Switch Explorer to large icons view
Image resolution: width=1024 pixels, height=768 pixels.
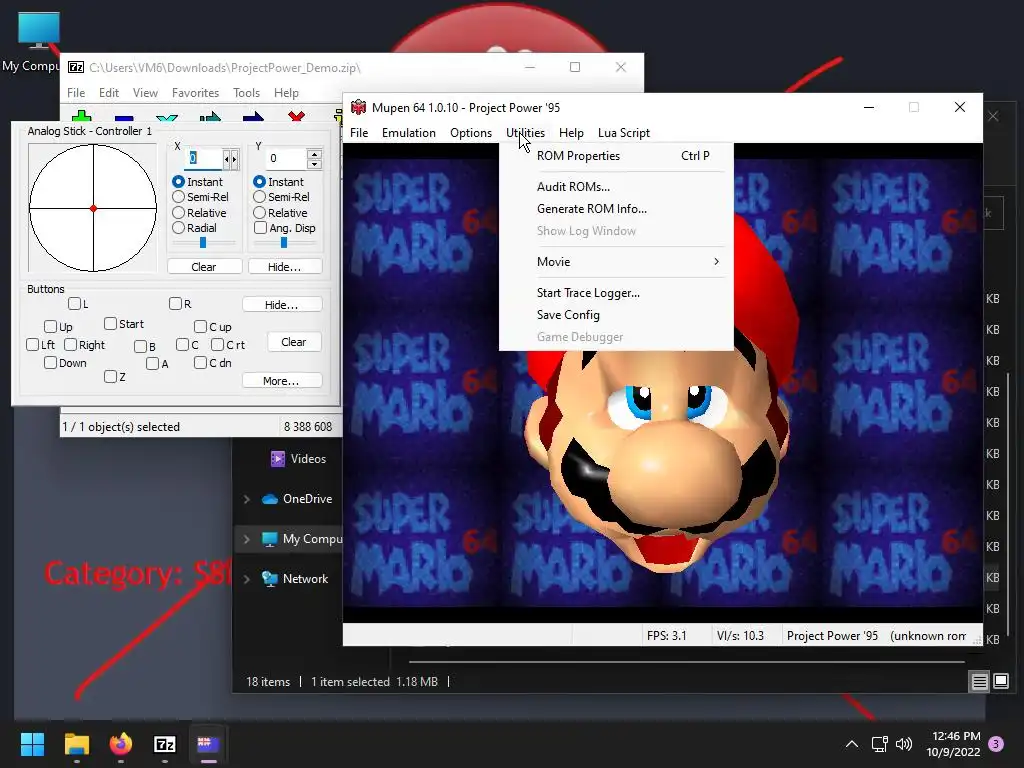(1000, 682)
